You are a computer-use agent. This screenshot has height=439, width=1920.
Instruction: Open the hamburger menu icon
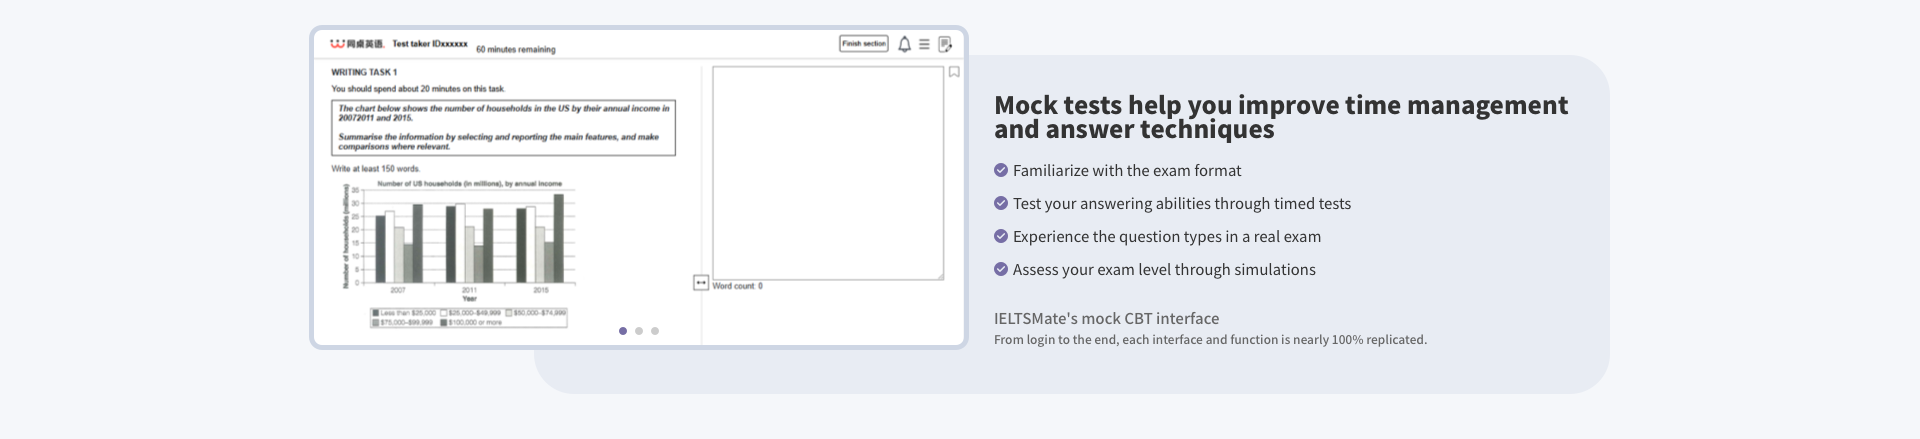point(924,44)
